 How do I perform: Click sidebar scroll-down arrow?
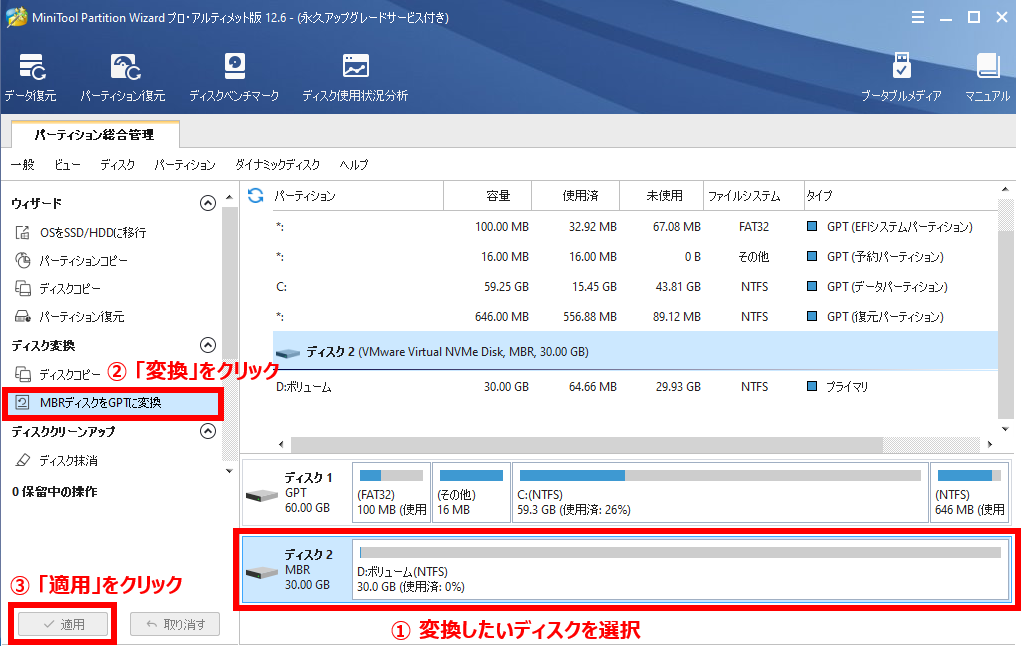229,471
